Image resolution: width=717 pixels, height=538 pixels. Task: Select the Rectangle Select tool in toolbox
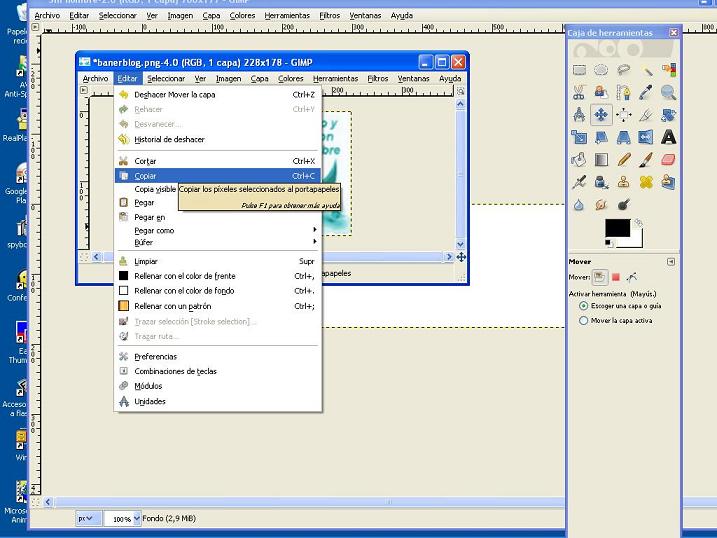[x=579, y=70]
